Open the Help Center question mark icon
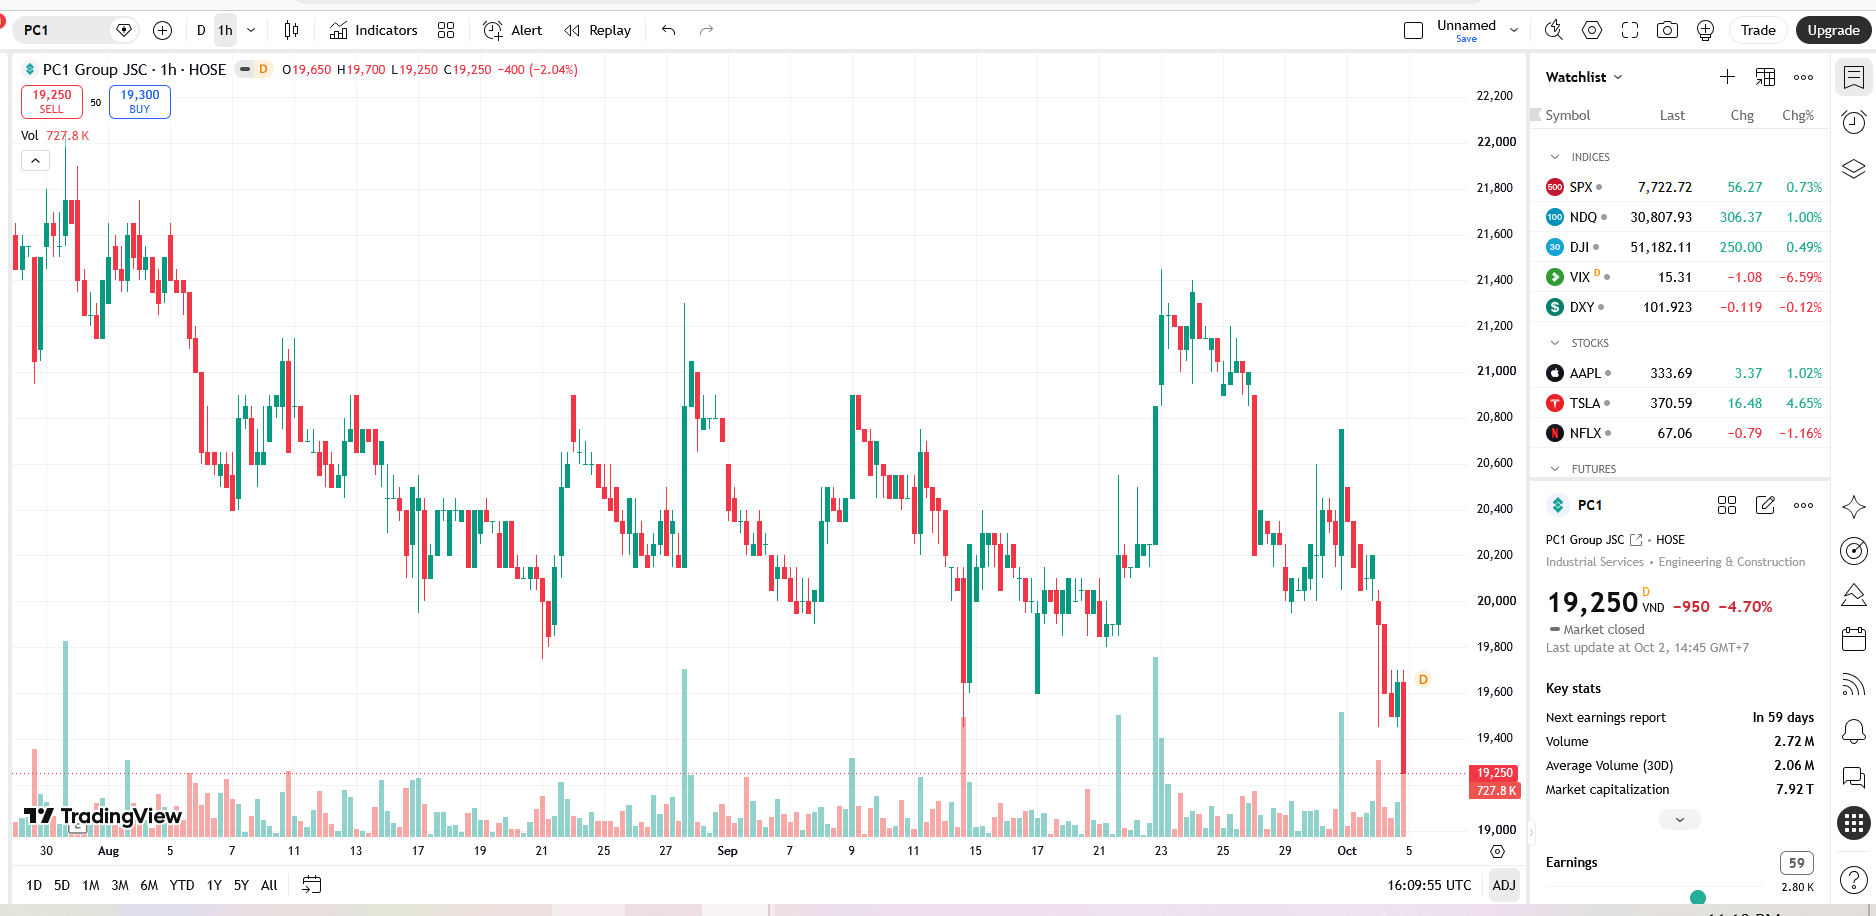Viewport: 1876px width, 916px height. pos(1853,880)
